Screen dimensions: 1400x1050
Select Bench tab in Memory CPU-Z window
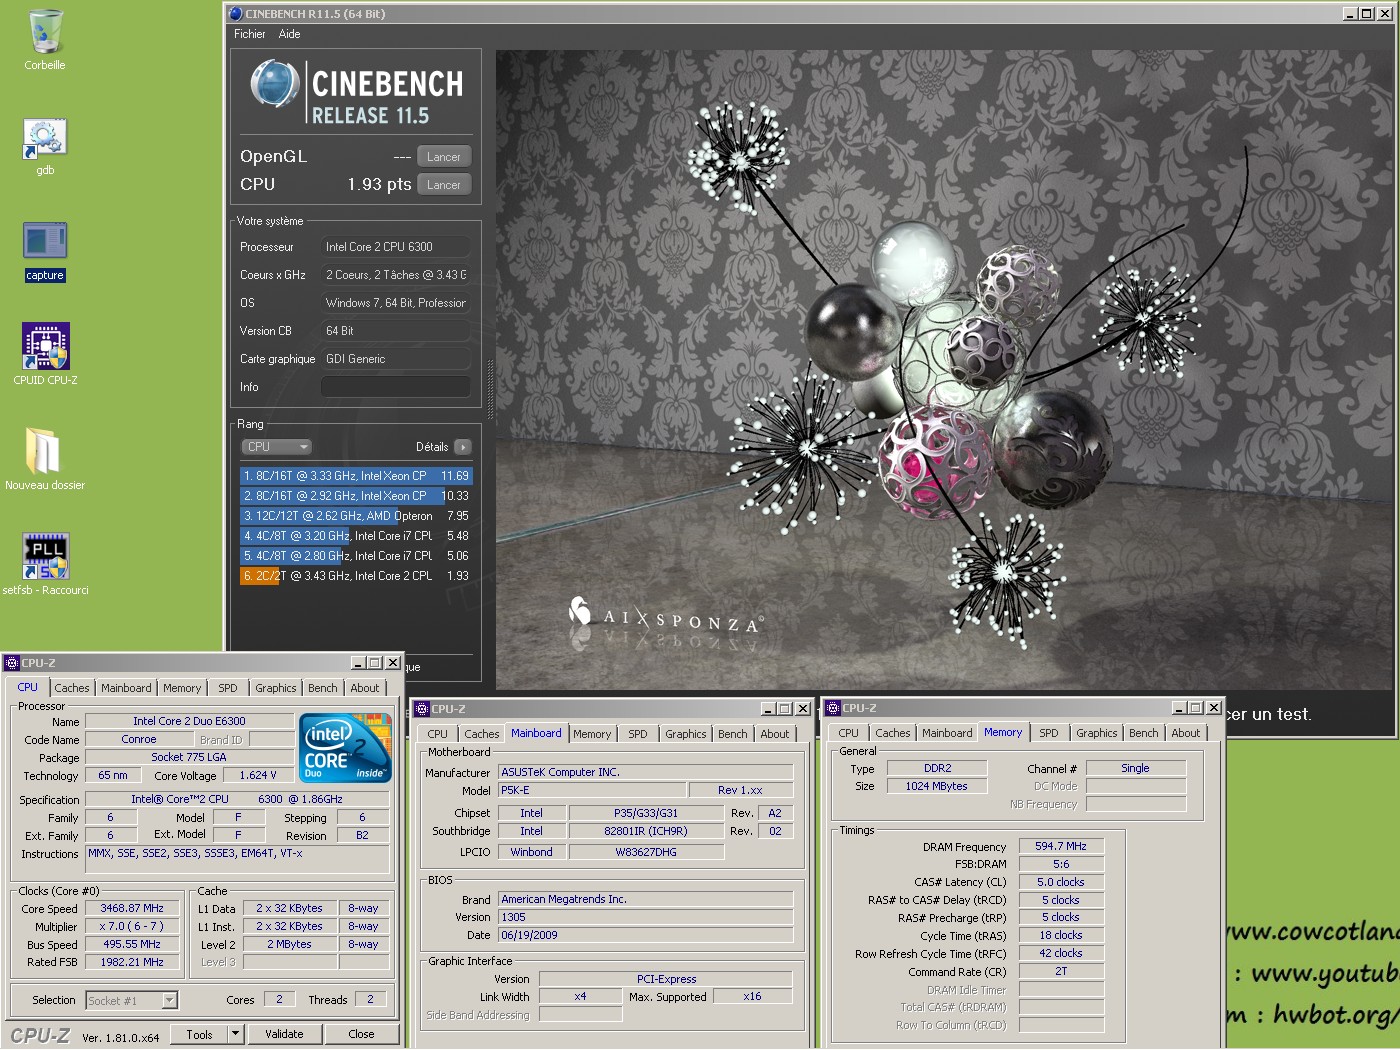point(1143,733)
